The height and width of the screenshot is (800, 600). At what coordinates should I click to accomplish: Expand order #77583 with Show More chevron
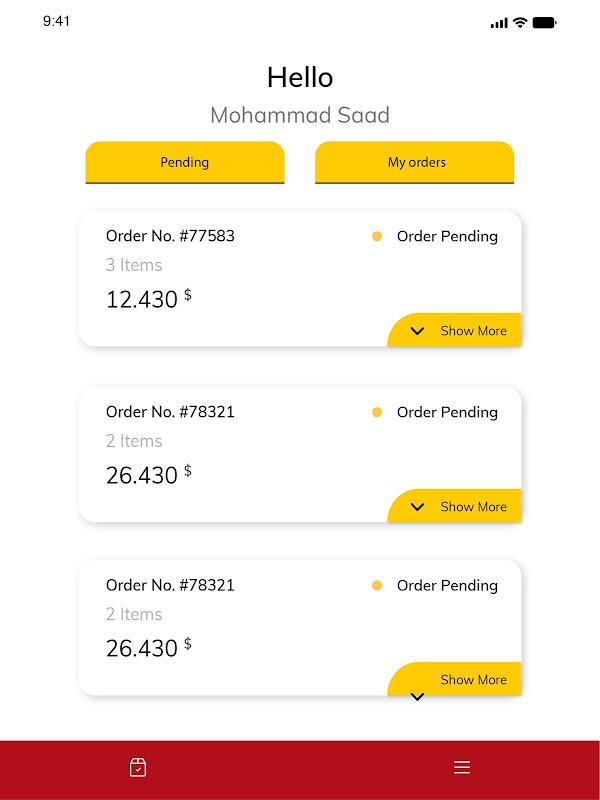tap(418, 331)
